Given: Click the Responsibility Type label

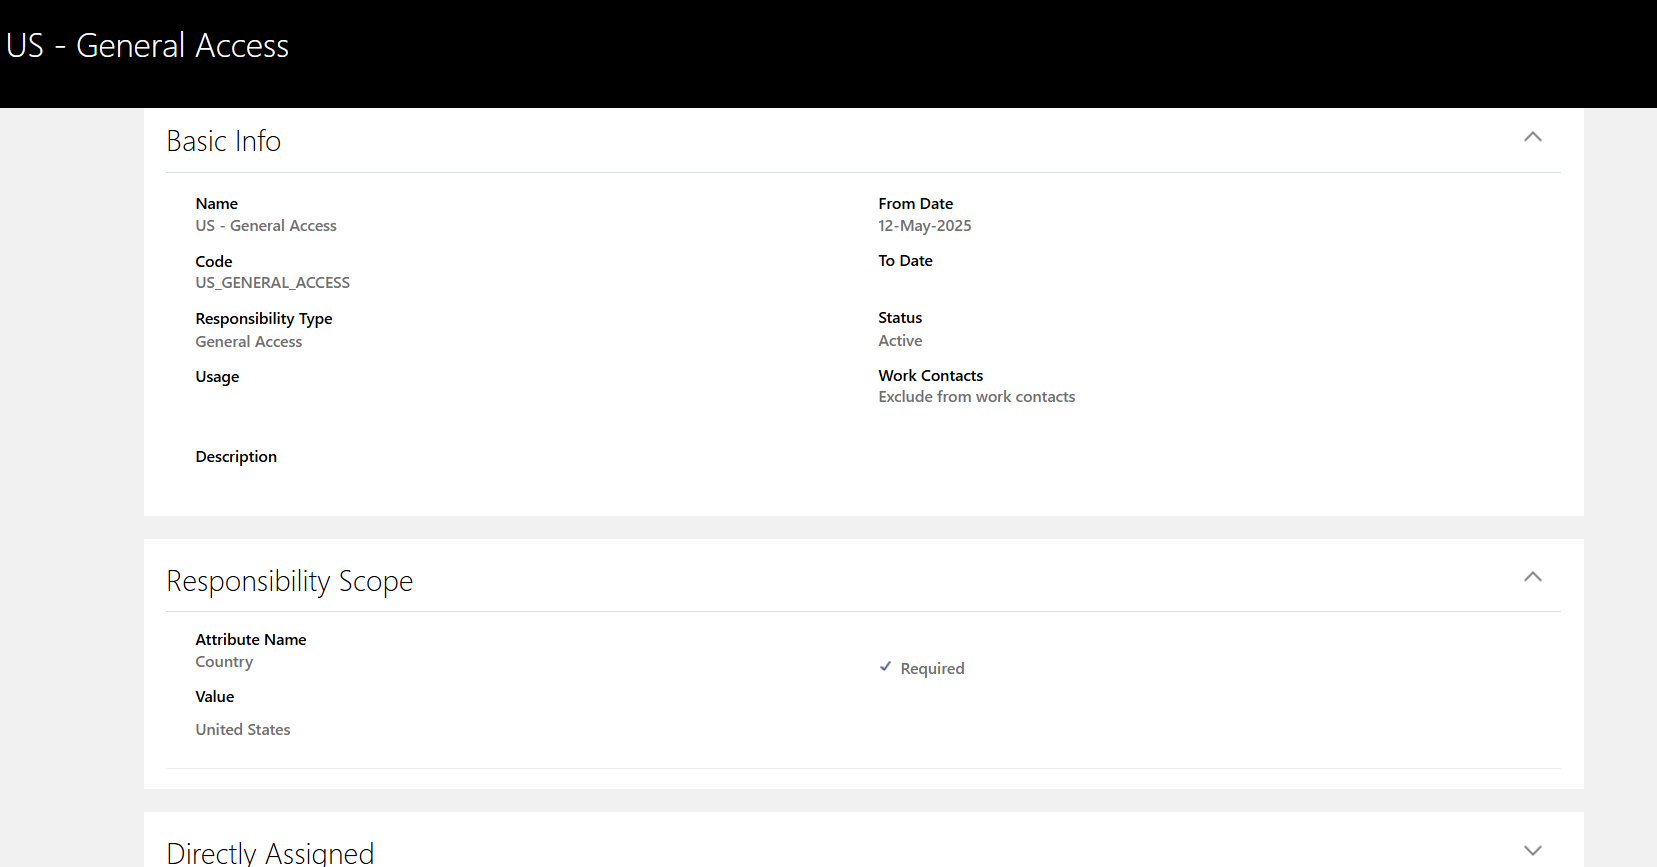Looking at the screenshot, I should point(264,319).
